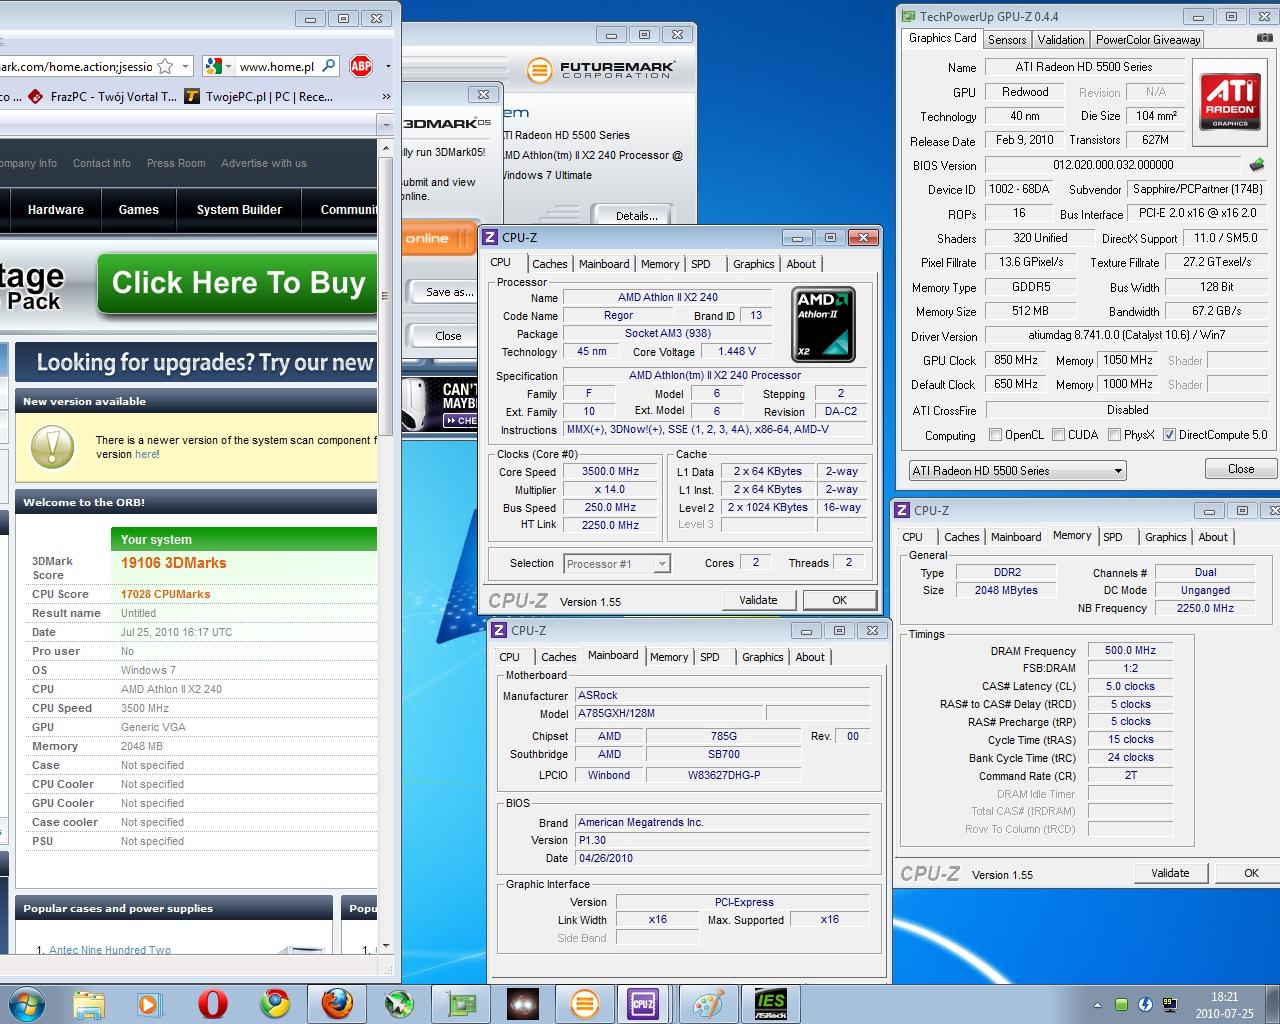The image size is (1280, 1024).
Task: Click the Press Room link
Action: tap(176, 163)
